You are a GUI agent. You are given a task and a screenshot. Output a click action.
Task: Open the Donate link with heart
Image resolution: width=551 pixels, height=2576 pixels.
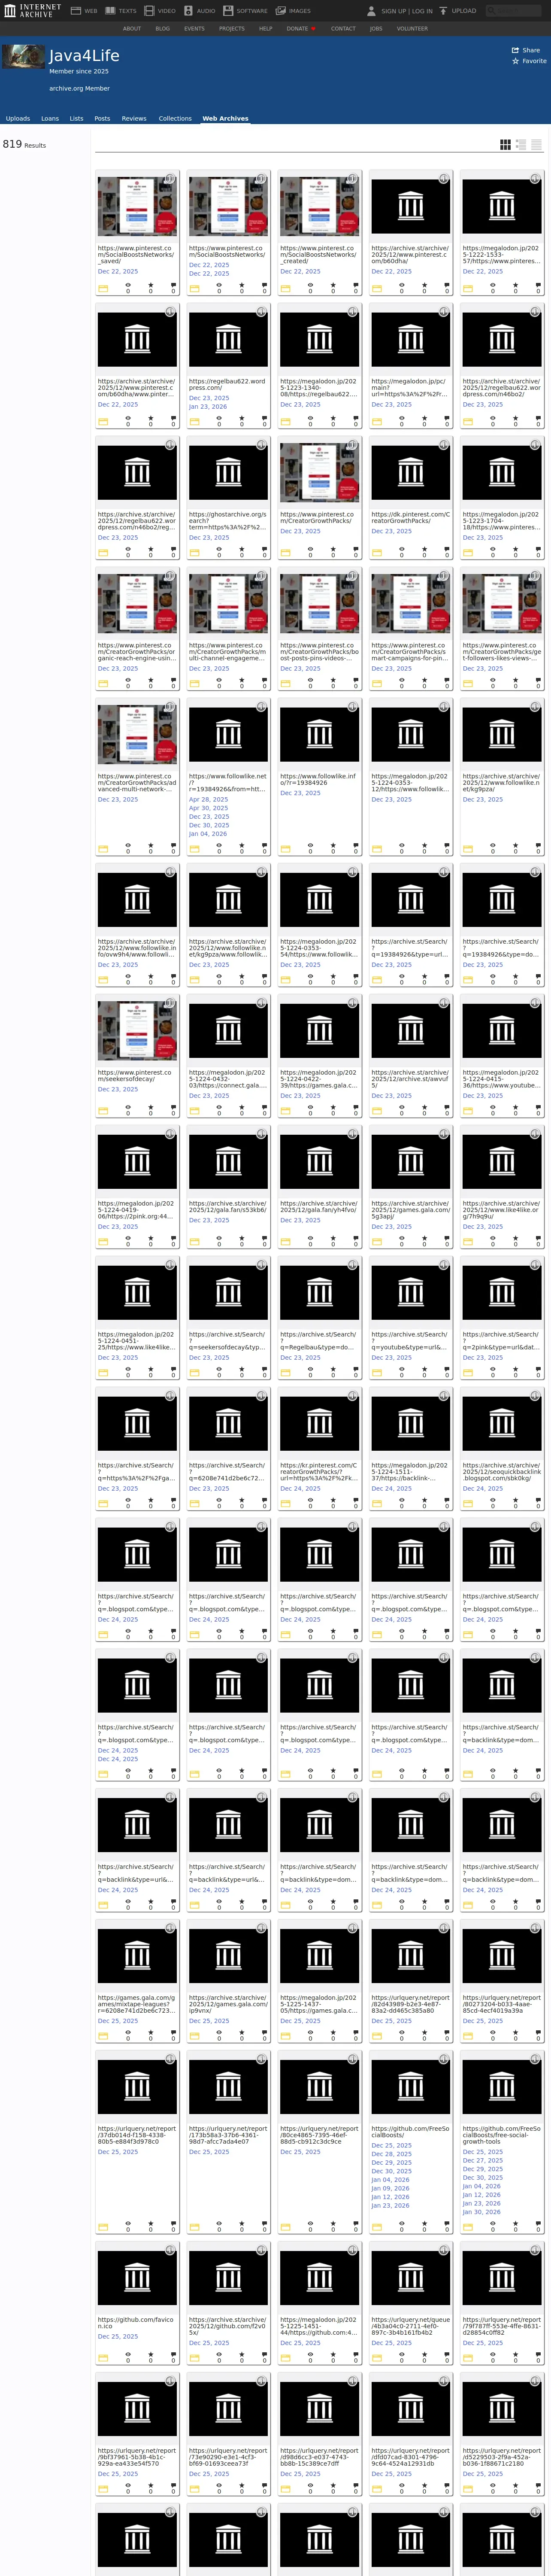301,29
